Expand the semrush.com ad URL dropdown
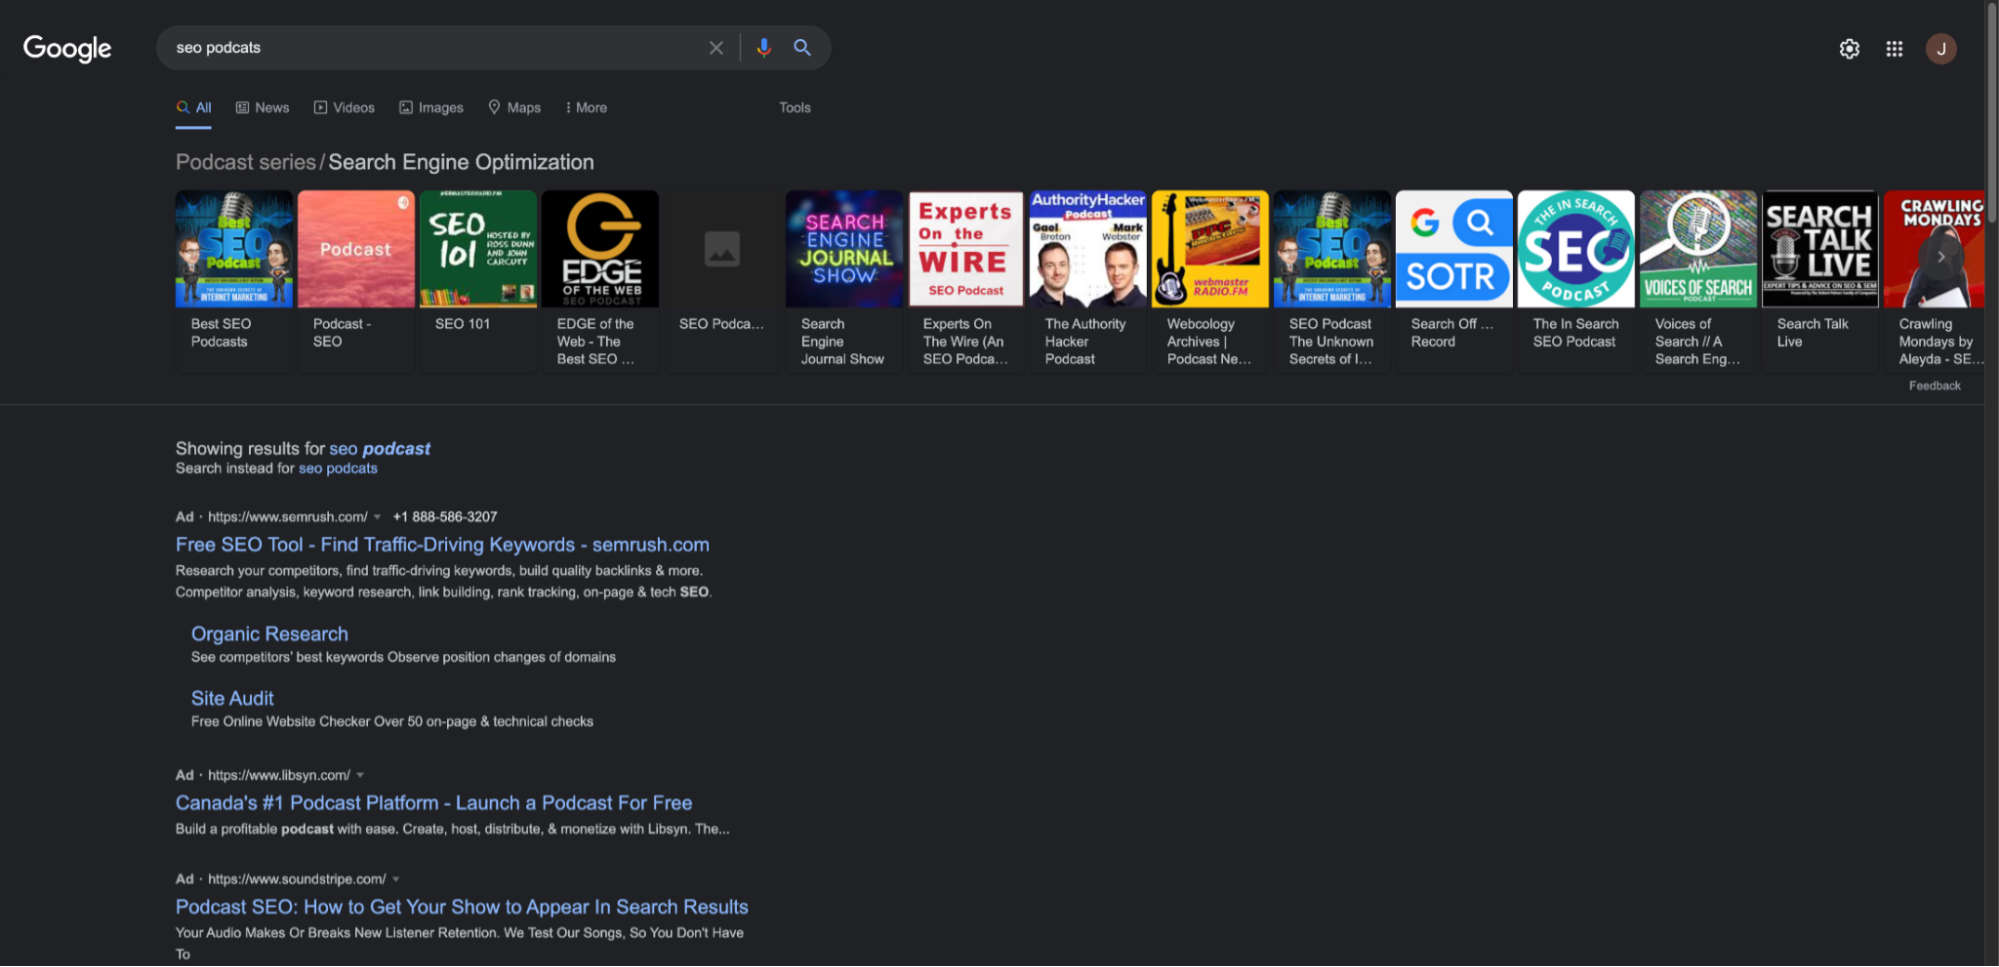This screenshot has height=967, width=1999. pyautogui.click(x=377, y=517)
